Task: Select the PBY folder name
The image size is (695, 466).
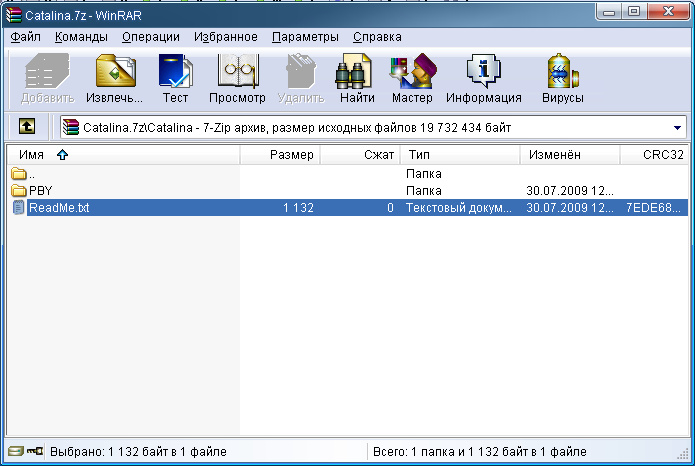Action: pyautogui.click(x=40, y=191)
